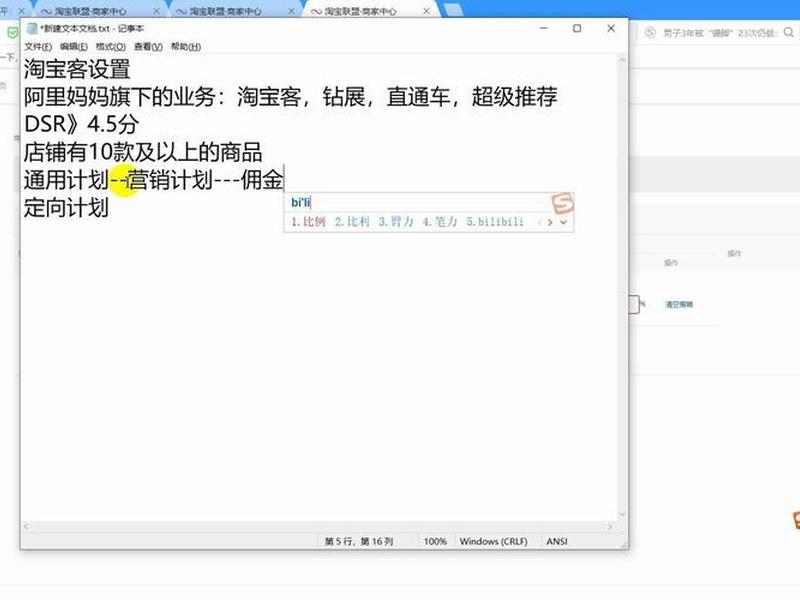Click the 阿里妈妈旗下的业务 text line

pos(291,97)
